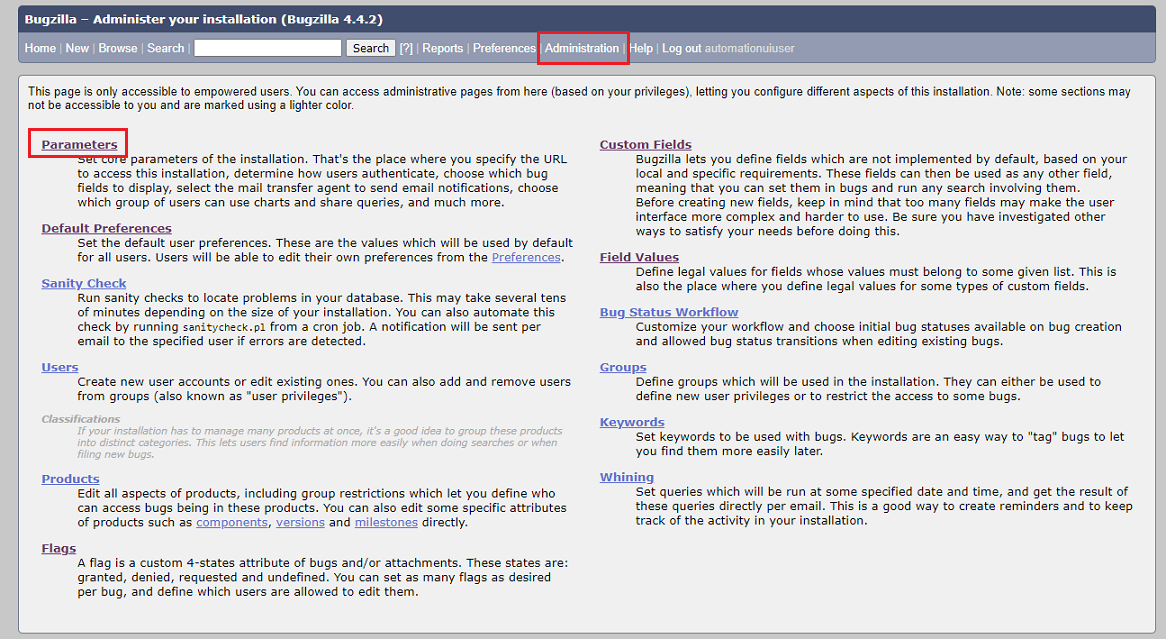This screenshot has width=1166, height=639.
Task: Open the [?] quick search help
Action: click(406, 48)
